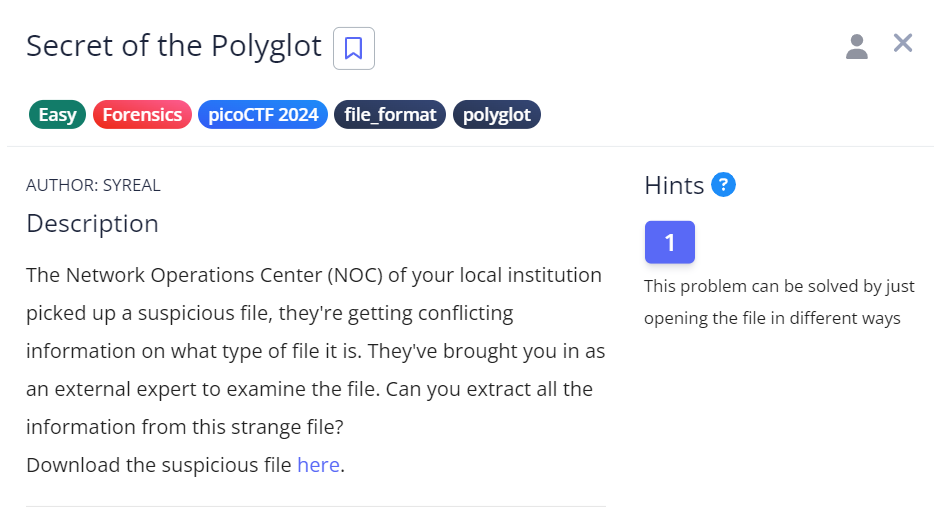Close the challenge dialog with X
937x530 pixels.
[903, 43]
